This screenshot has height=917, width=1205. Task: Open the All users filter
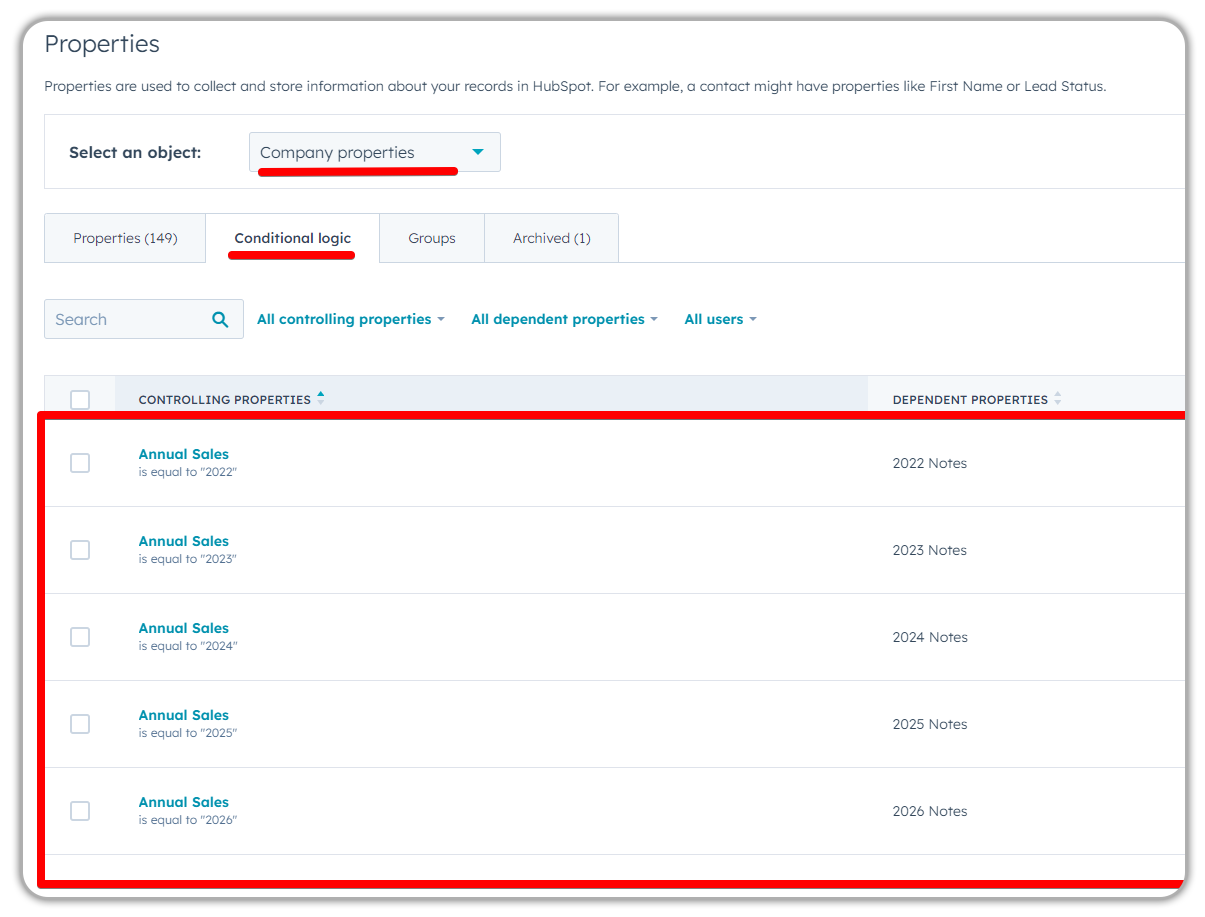tap(720, 320)
